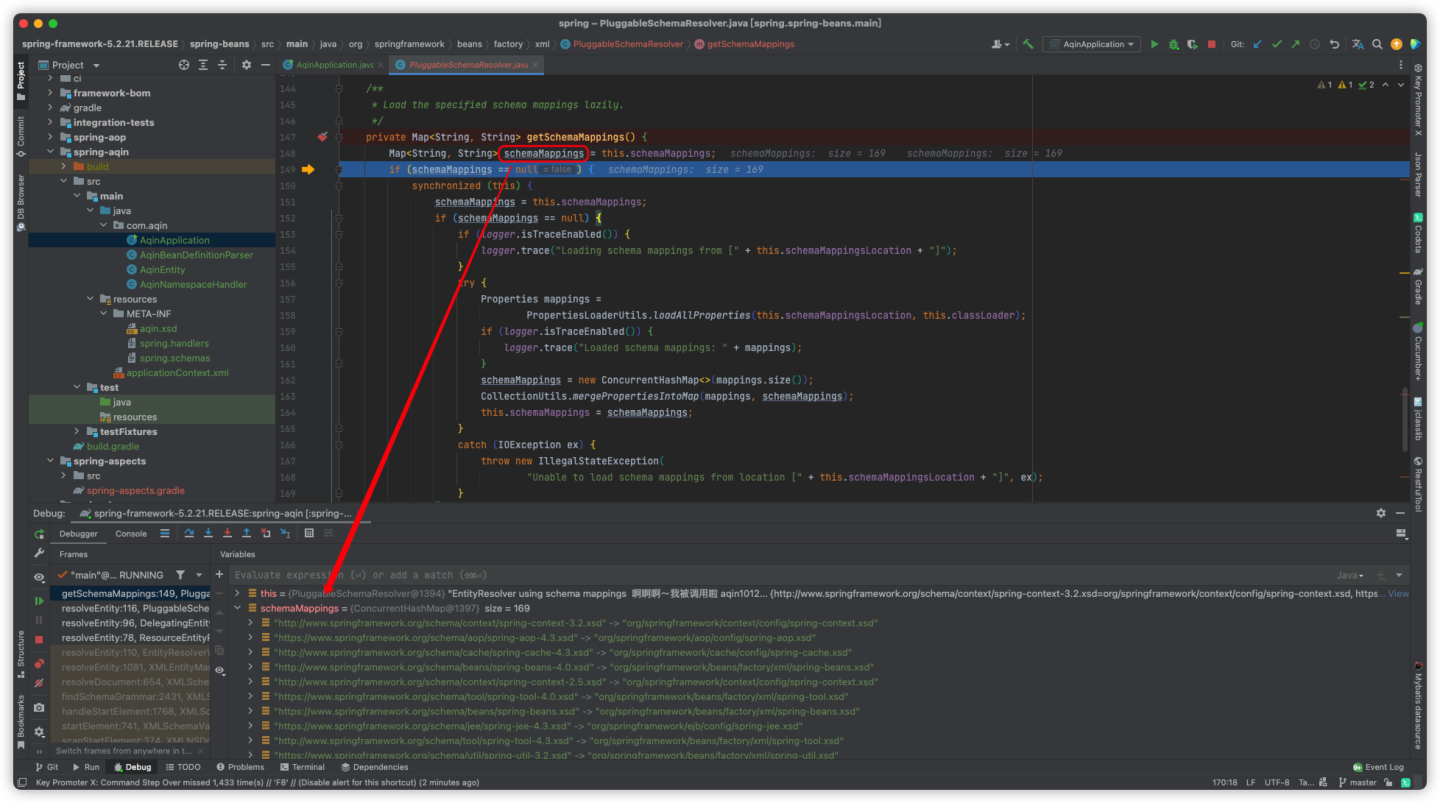Screen dimensions: 1440x803
Task: Click the Evaluate expression input field
Action: [780, 575]
